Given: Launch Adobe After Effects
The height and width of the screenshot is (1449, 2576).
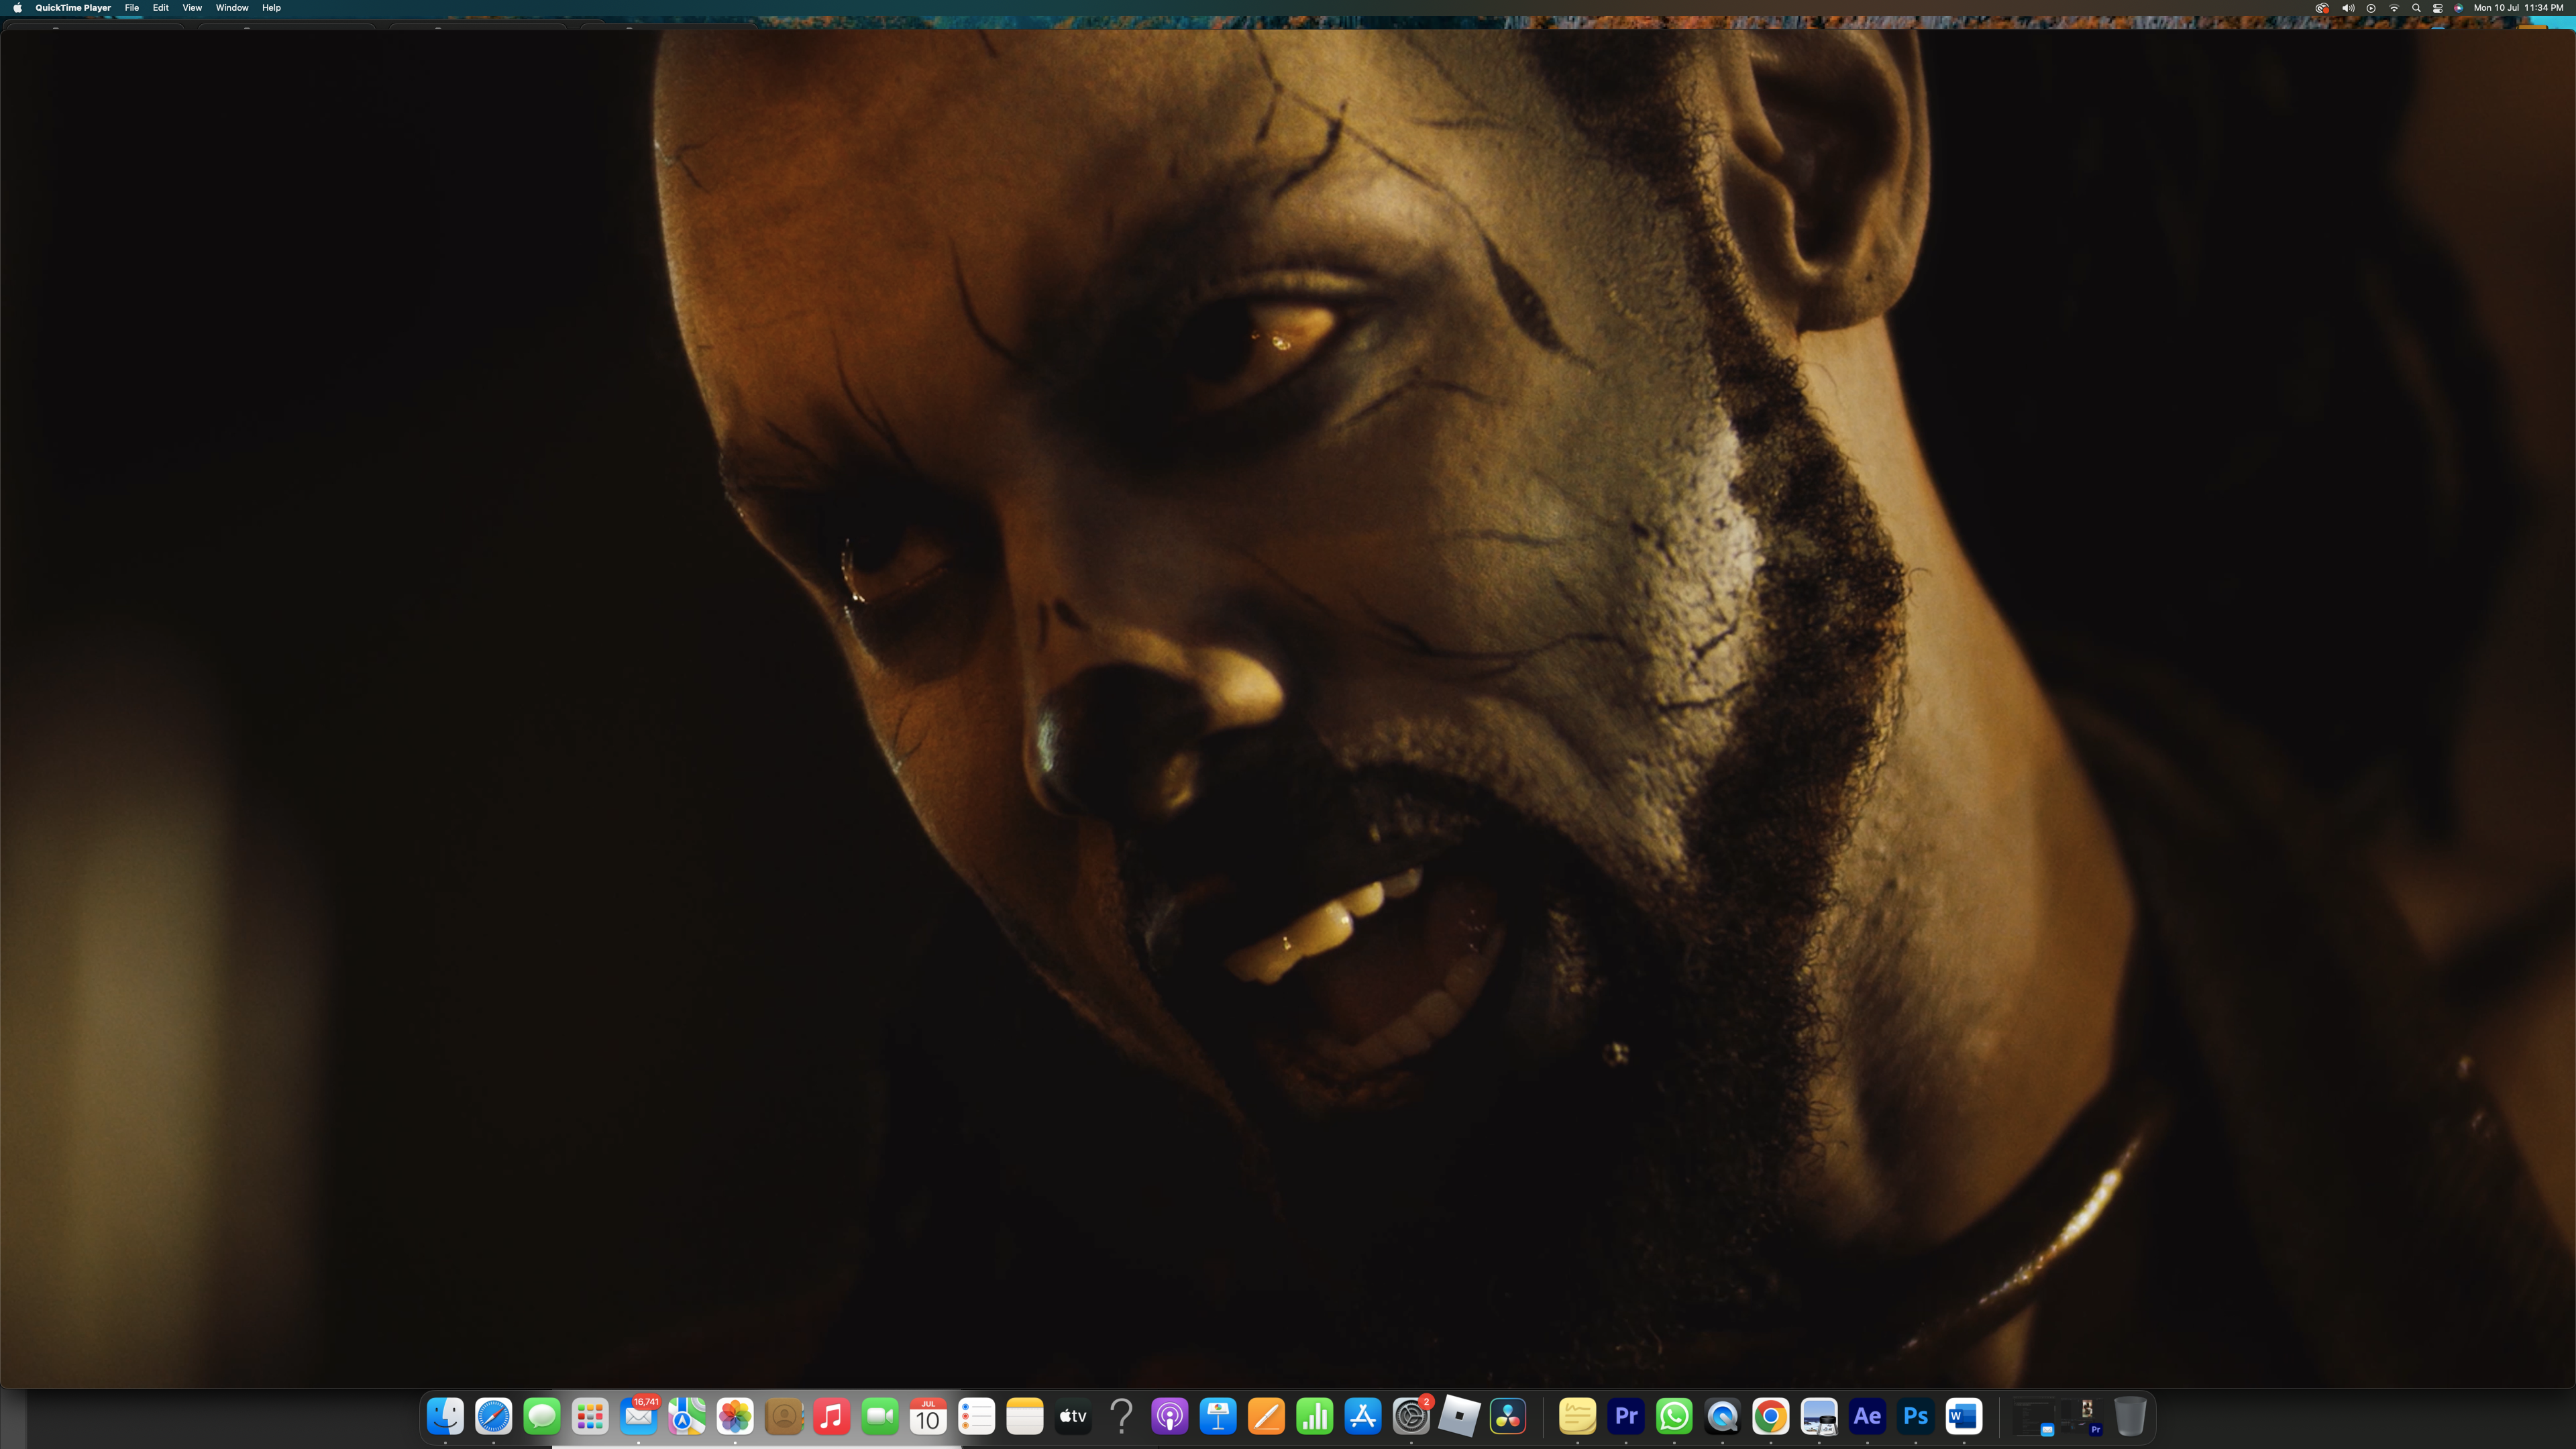Looking at the screenshot, I should click(x=1867, y=1416).
